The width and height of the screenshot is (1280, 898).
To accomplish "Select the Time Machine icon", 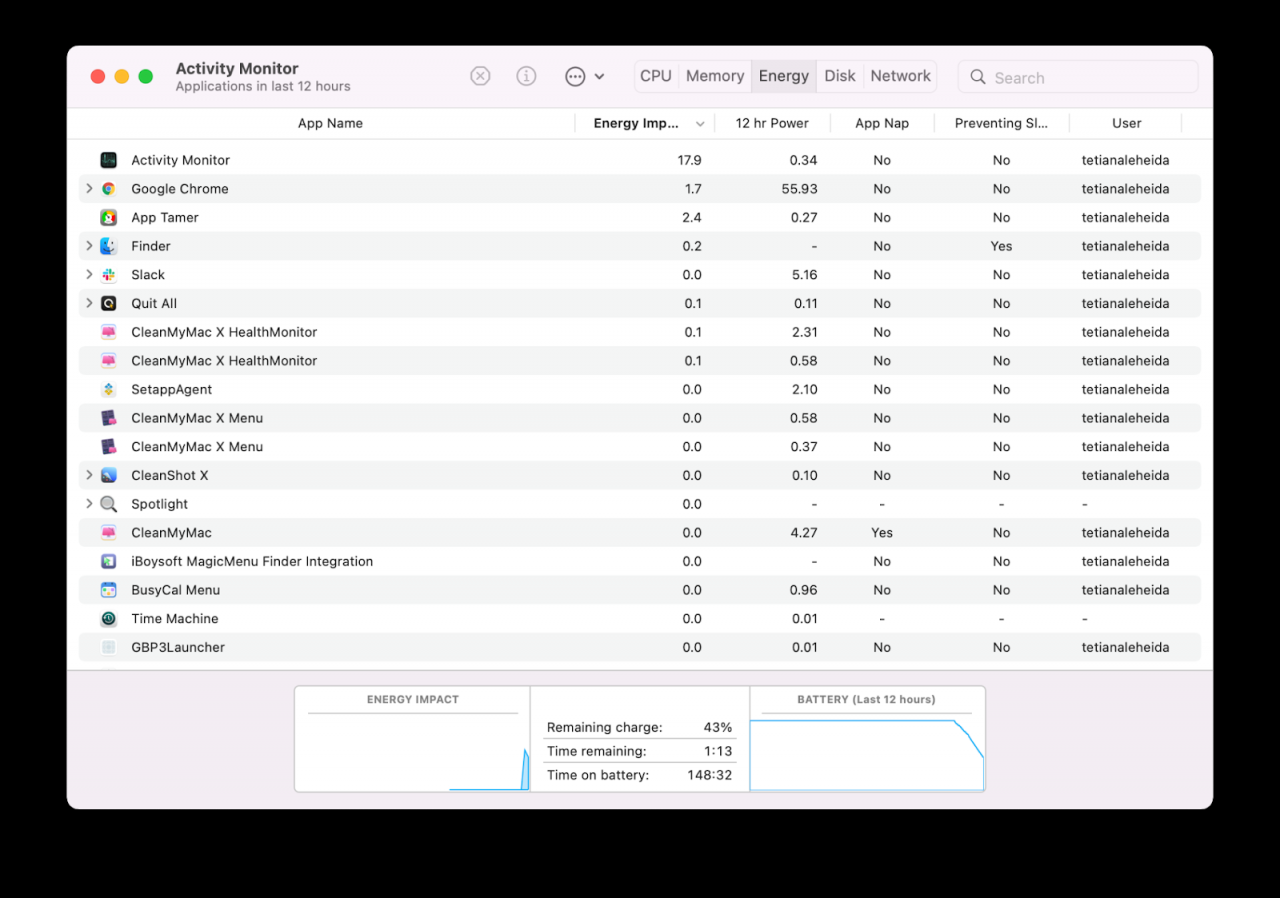I will tap(109, 619).
